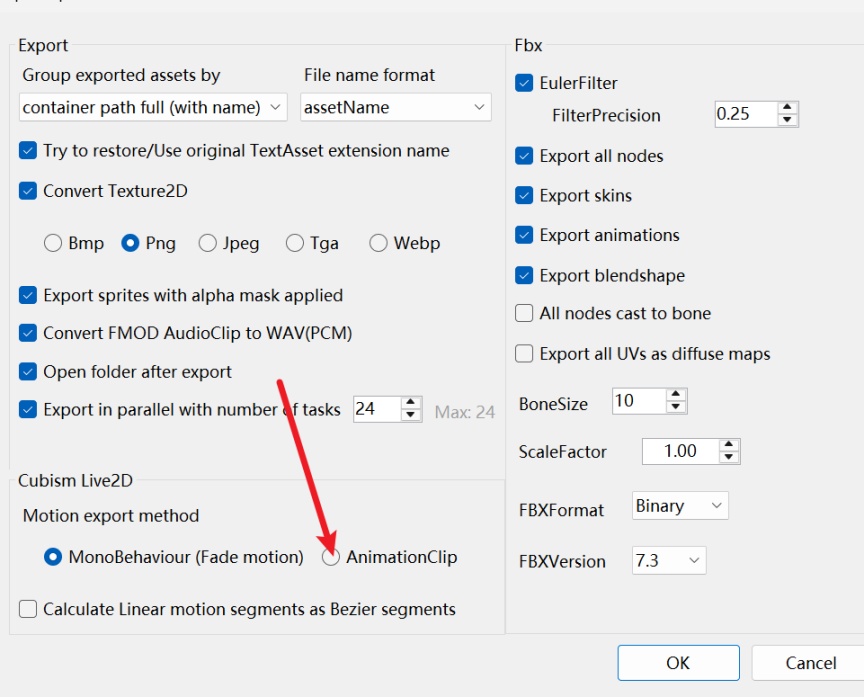
Task: Open the FBXFormat Binary dropdown
Action: tap(680, 506)
